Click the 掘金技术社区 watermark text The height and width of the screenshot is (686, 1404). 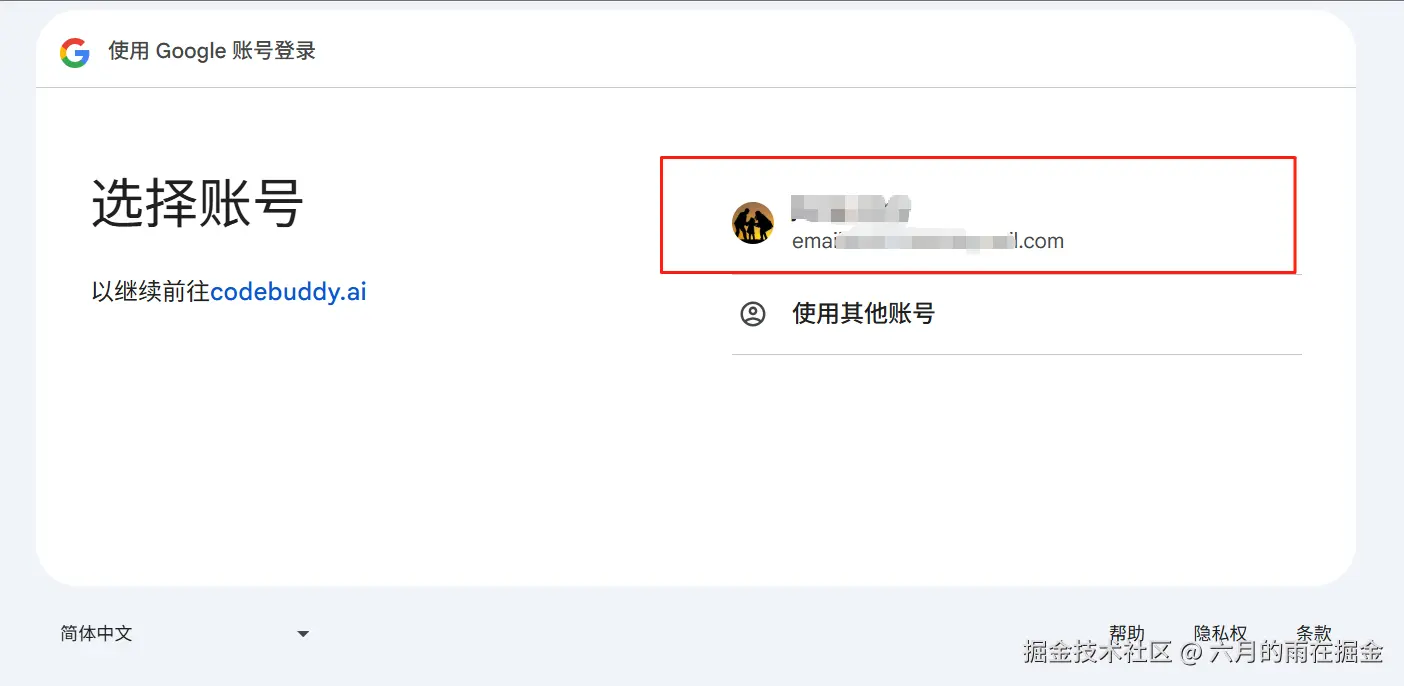tap(1097, 652)
